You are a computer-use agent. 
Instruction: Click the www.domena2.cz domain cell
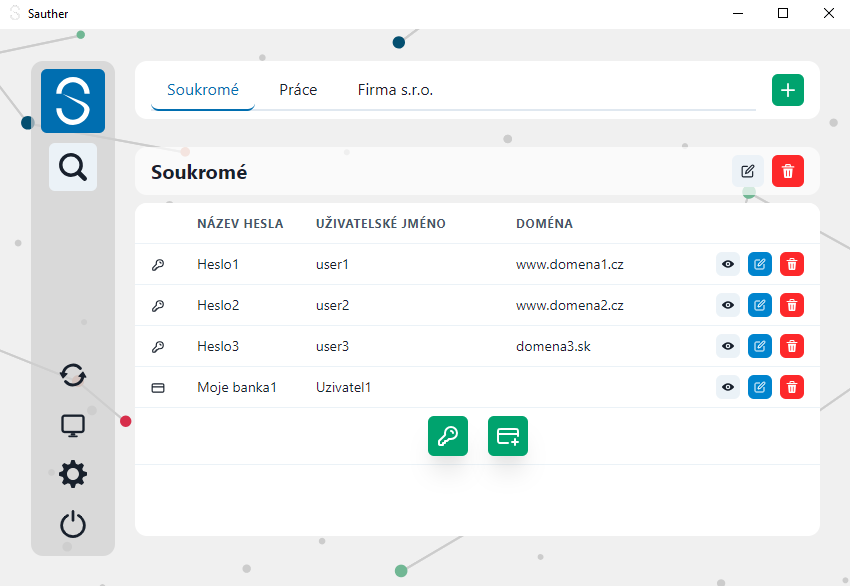(570, 305)
